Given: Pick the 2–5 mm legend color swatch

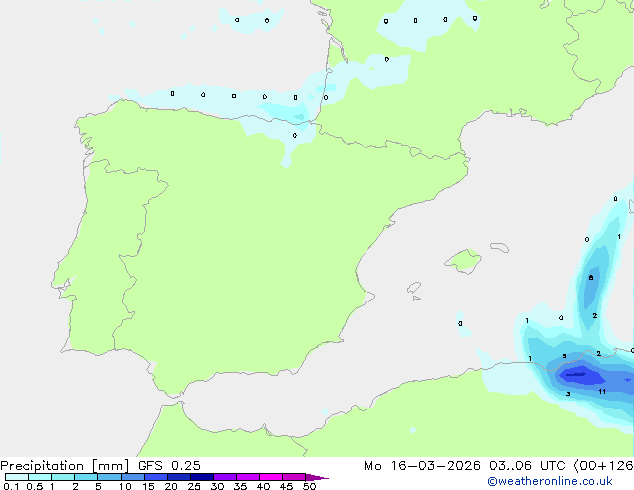Looking at the screenshot, I should click(86, 477).
